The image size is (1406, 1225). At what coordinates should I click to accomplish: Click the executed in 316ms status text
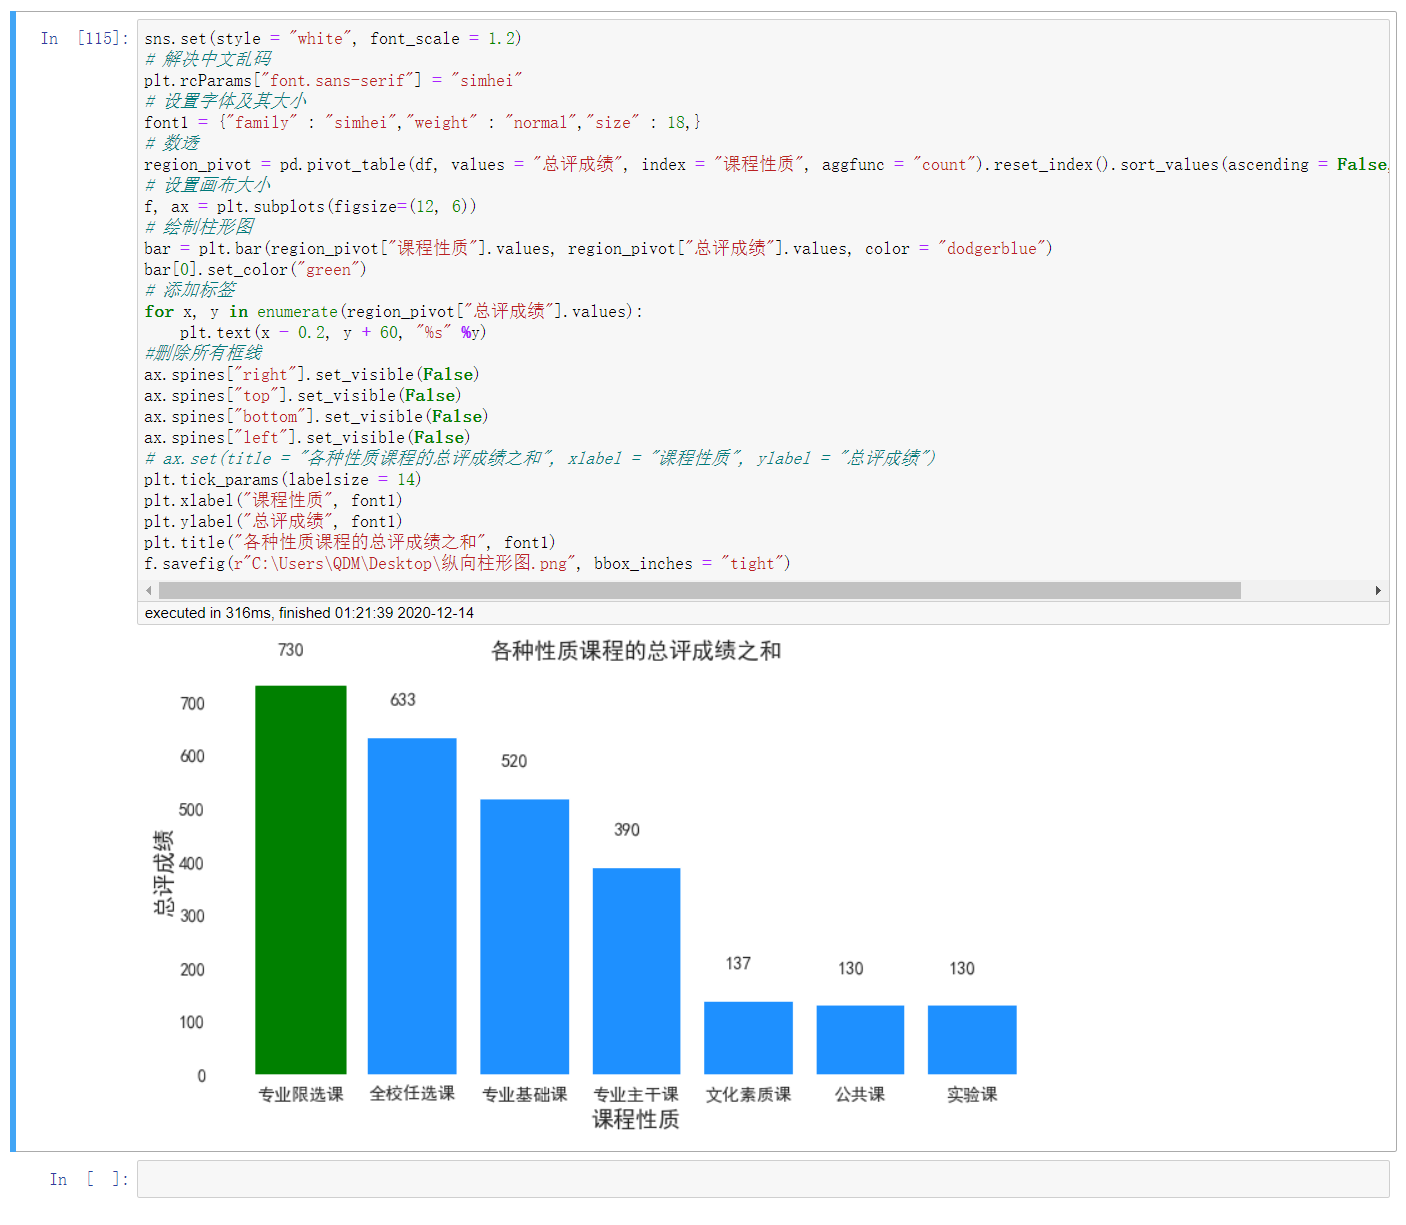[x=309, y=613]
